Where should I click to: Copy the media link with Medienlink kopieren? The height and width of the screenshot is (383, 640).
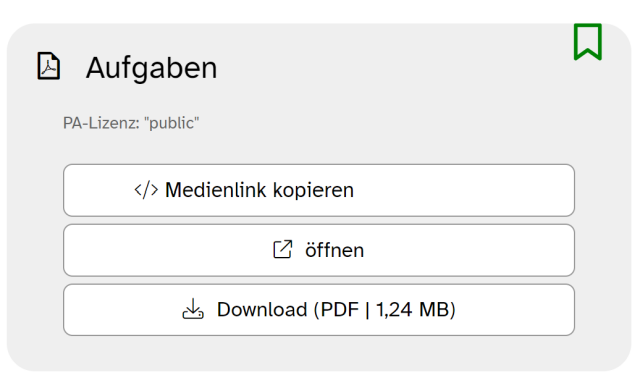coord(319,190)
